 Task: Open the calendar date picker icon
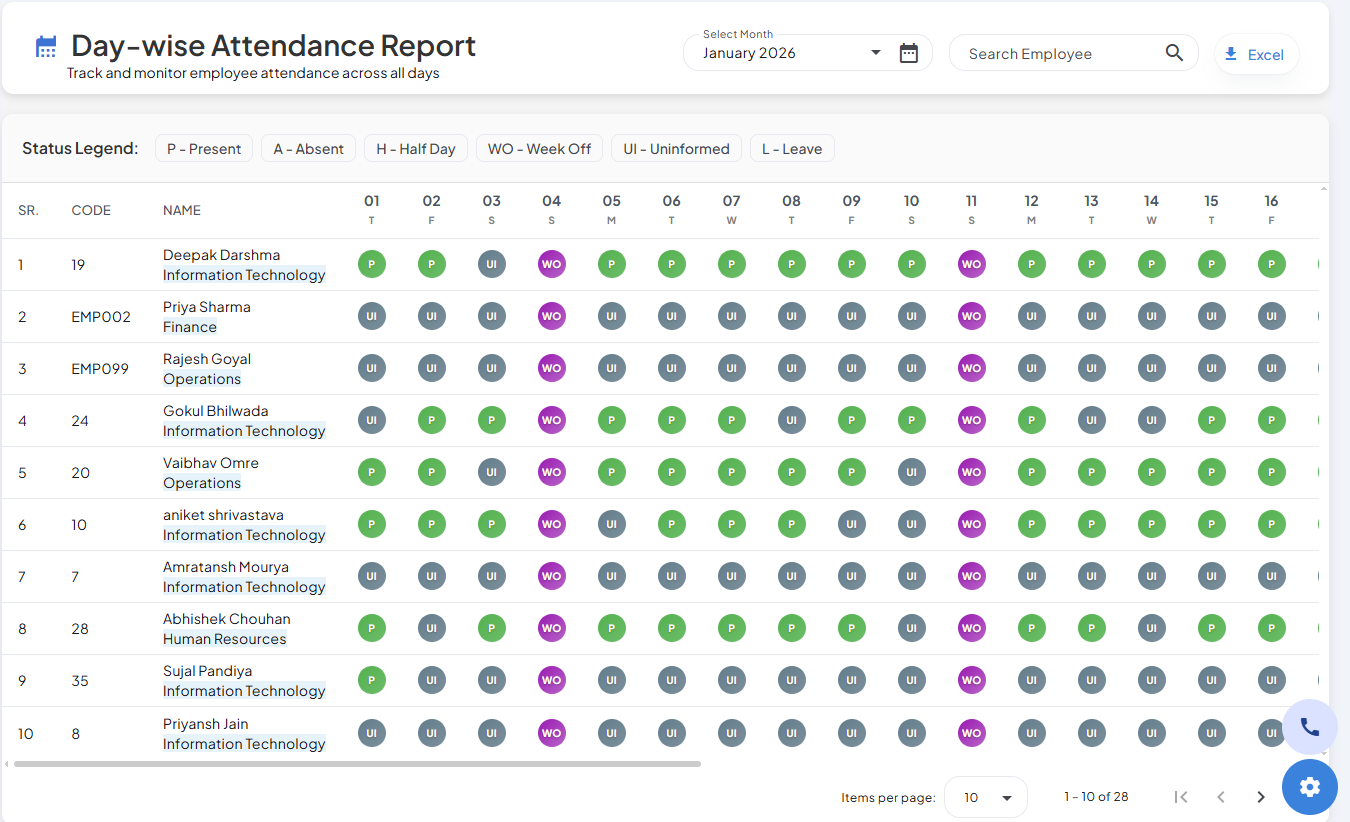click(x=908, y=53)
